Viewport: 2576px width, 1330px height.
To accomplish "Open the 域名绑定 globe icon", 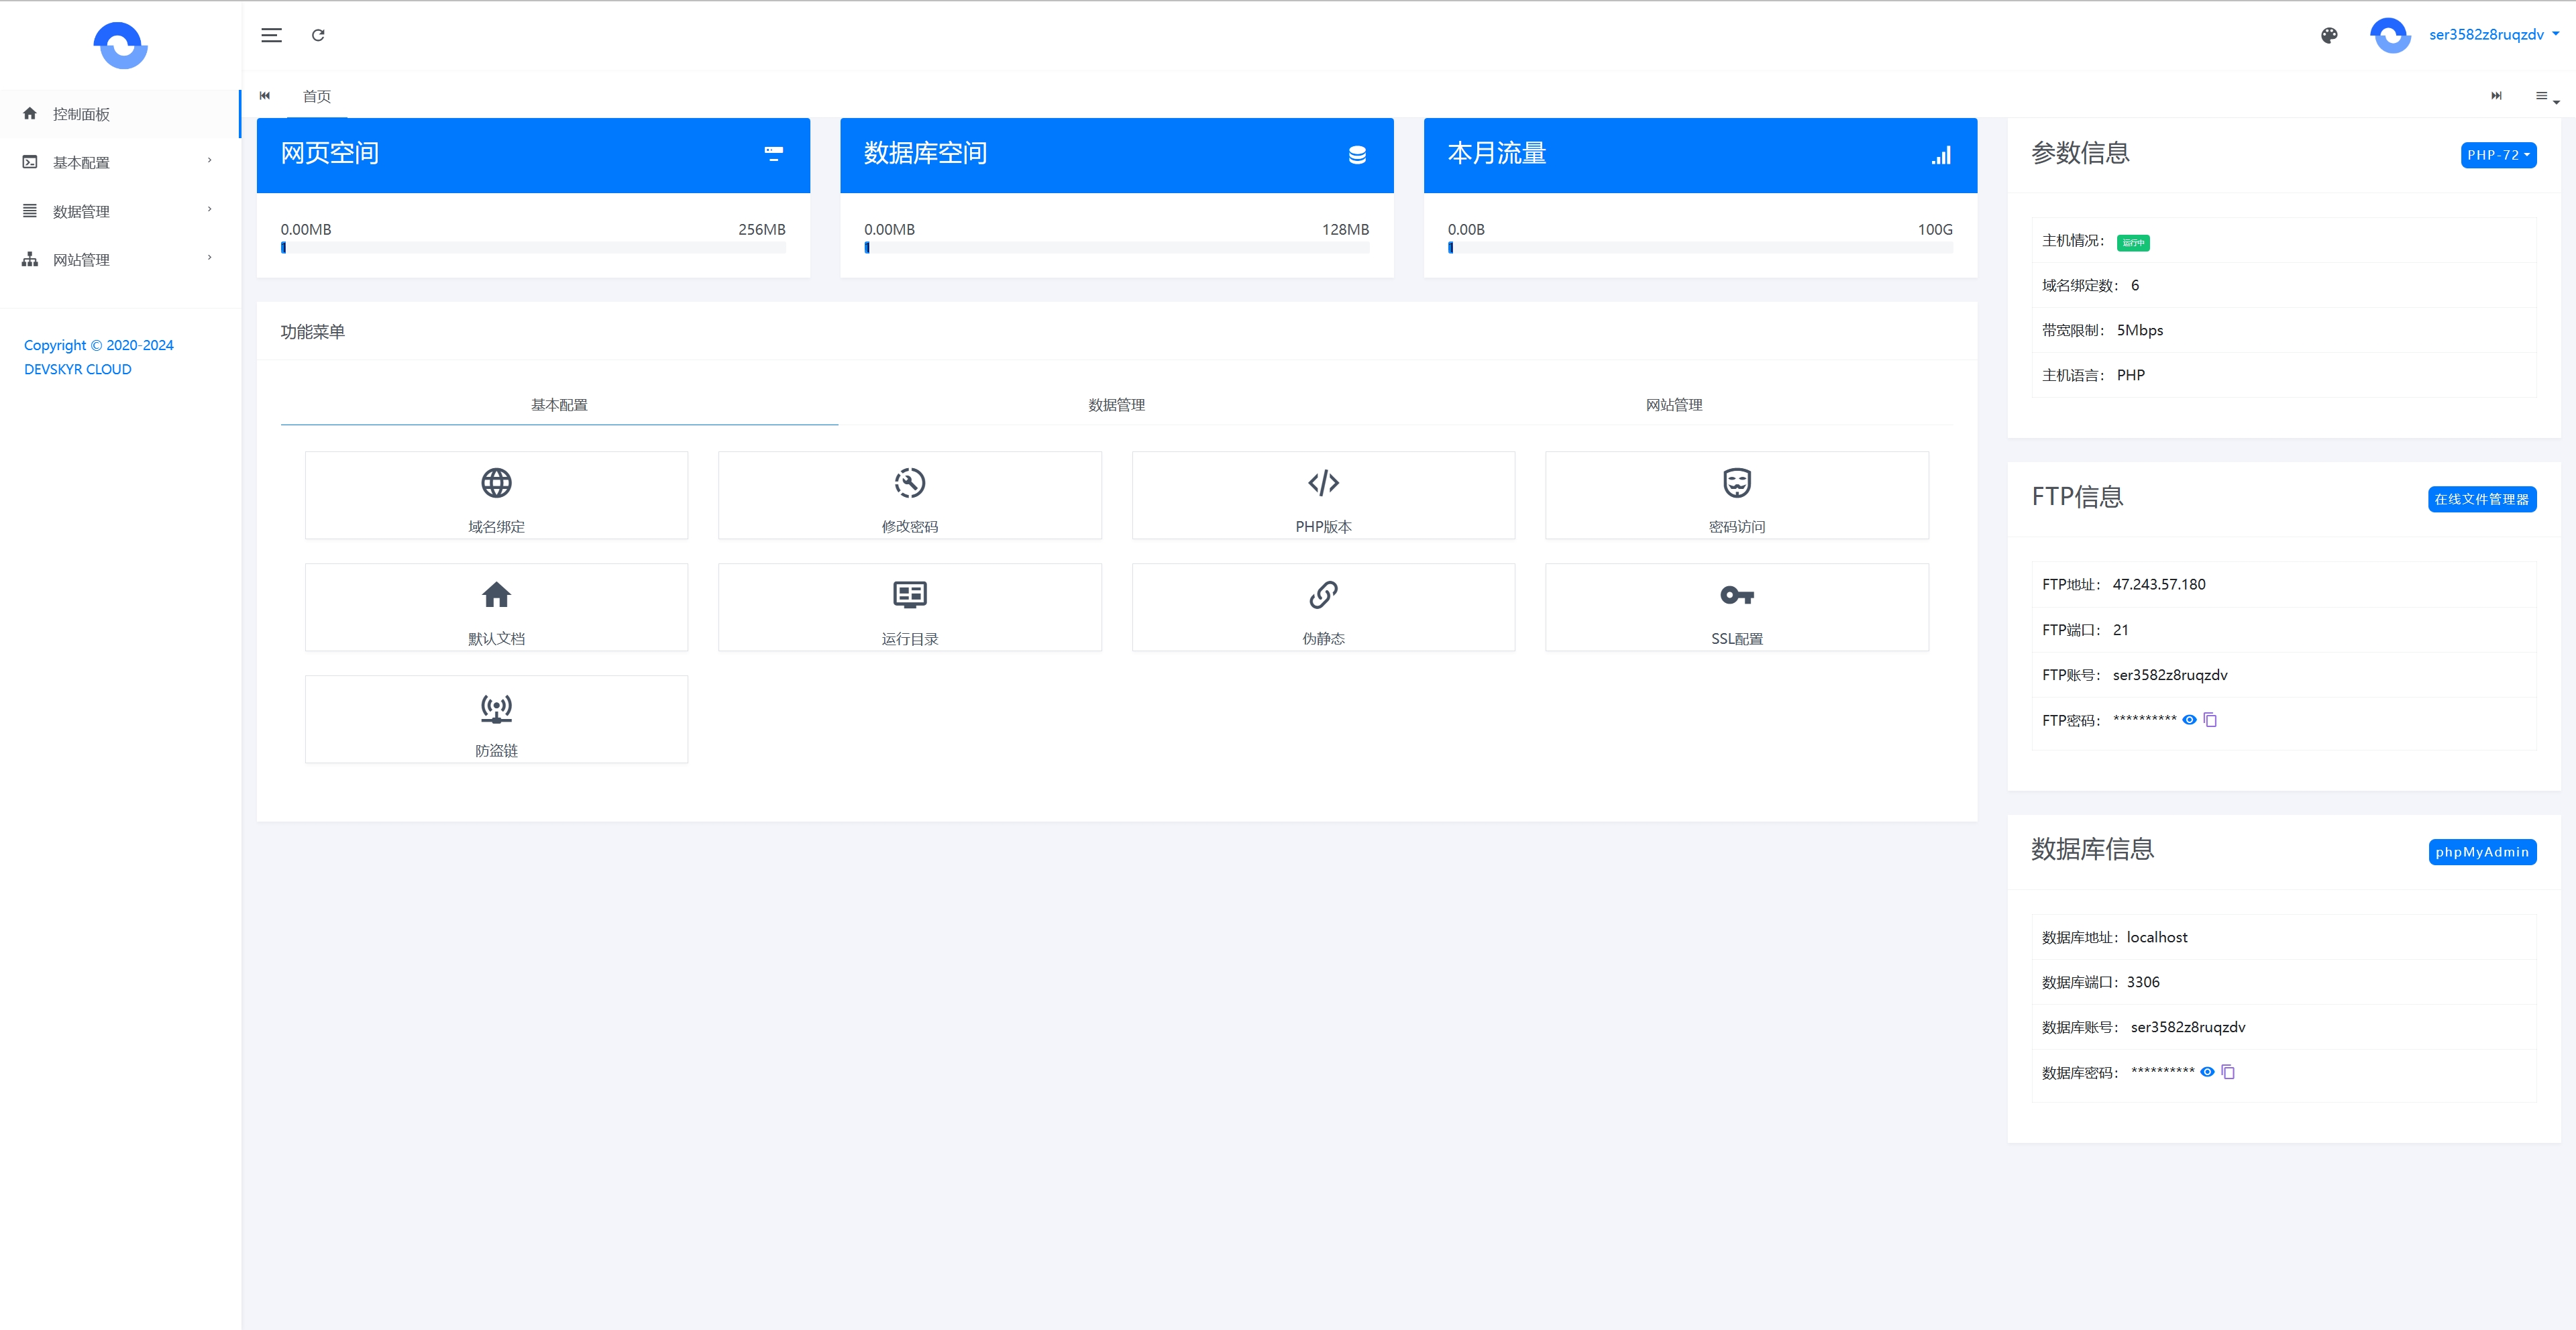I will click(496, 483).
